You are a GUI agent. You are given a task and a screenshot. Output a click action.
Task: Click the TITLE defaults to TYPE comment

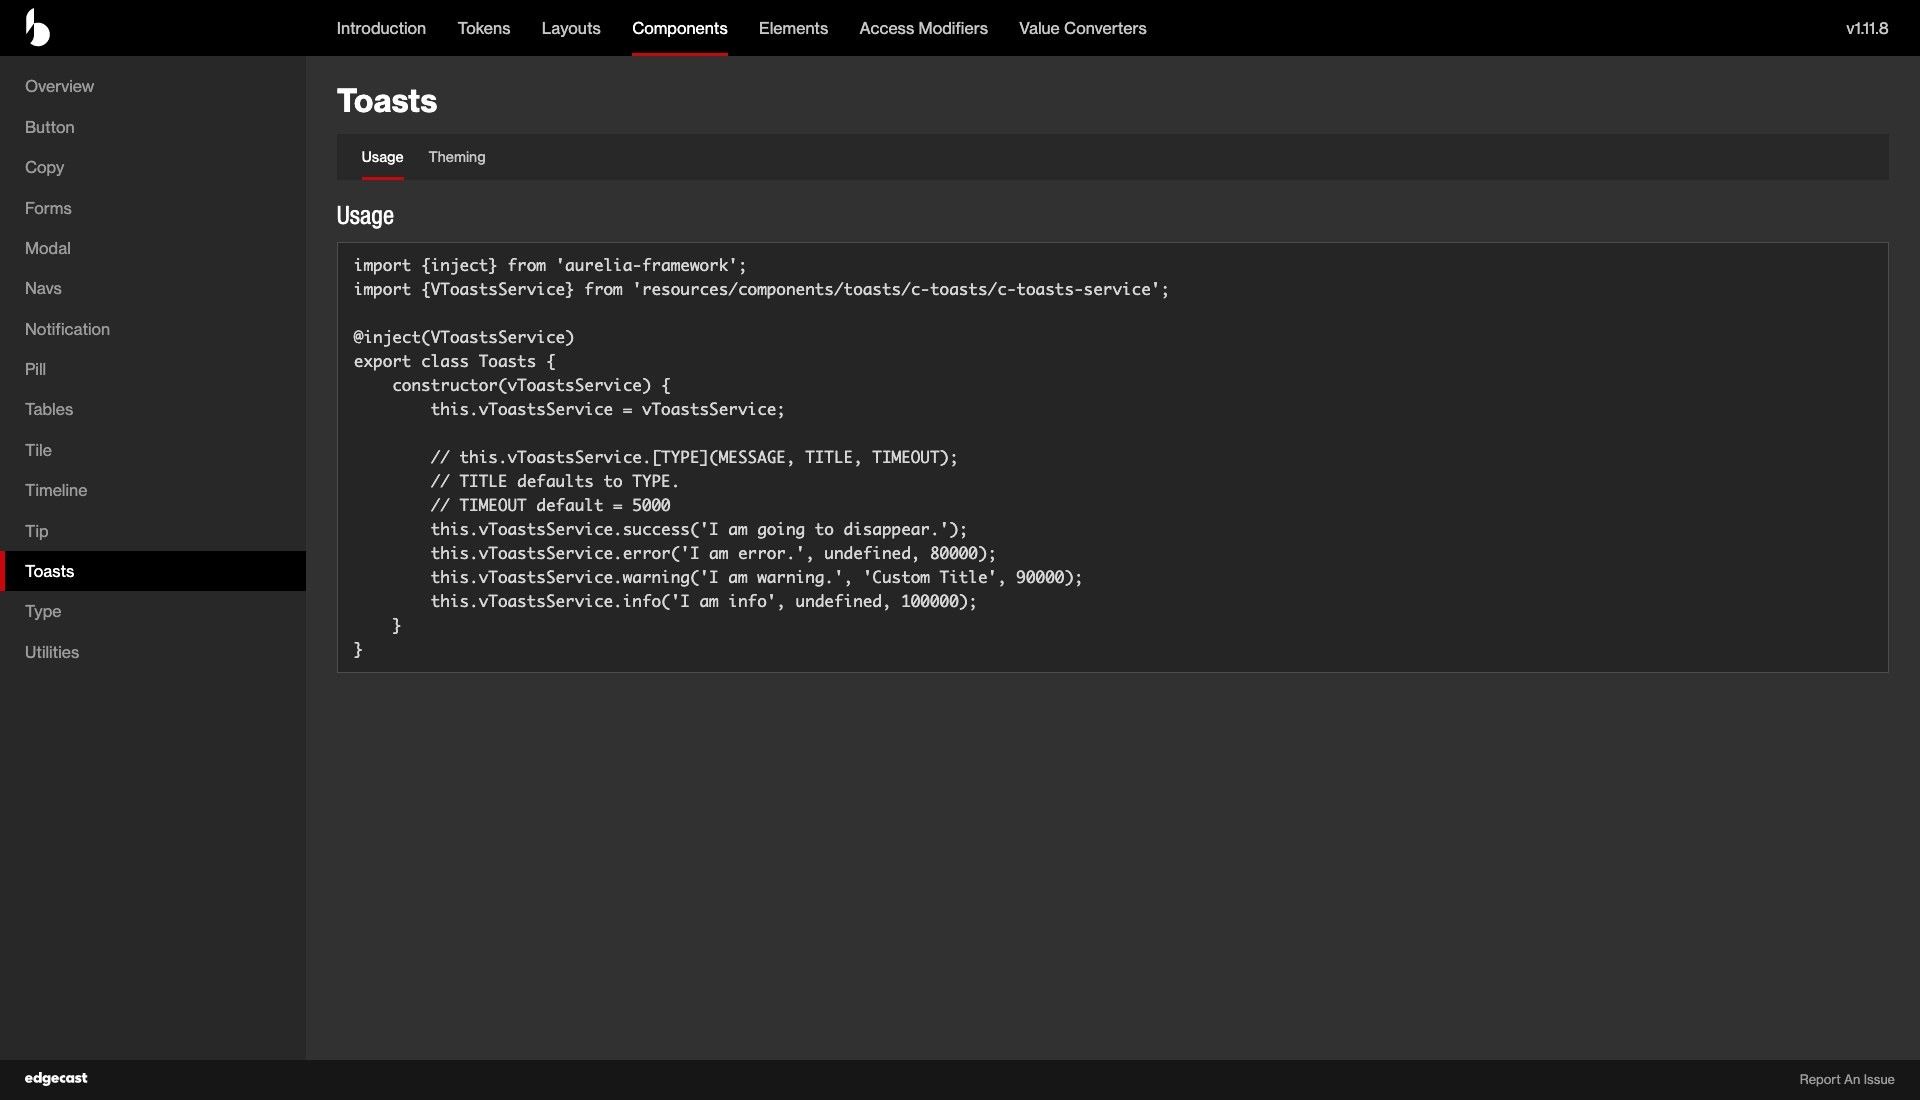554,481
